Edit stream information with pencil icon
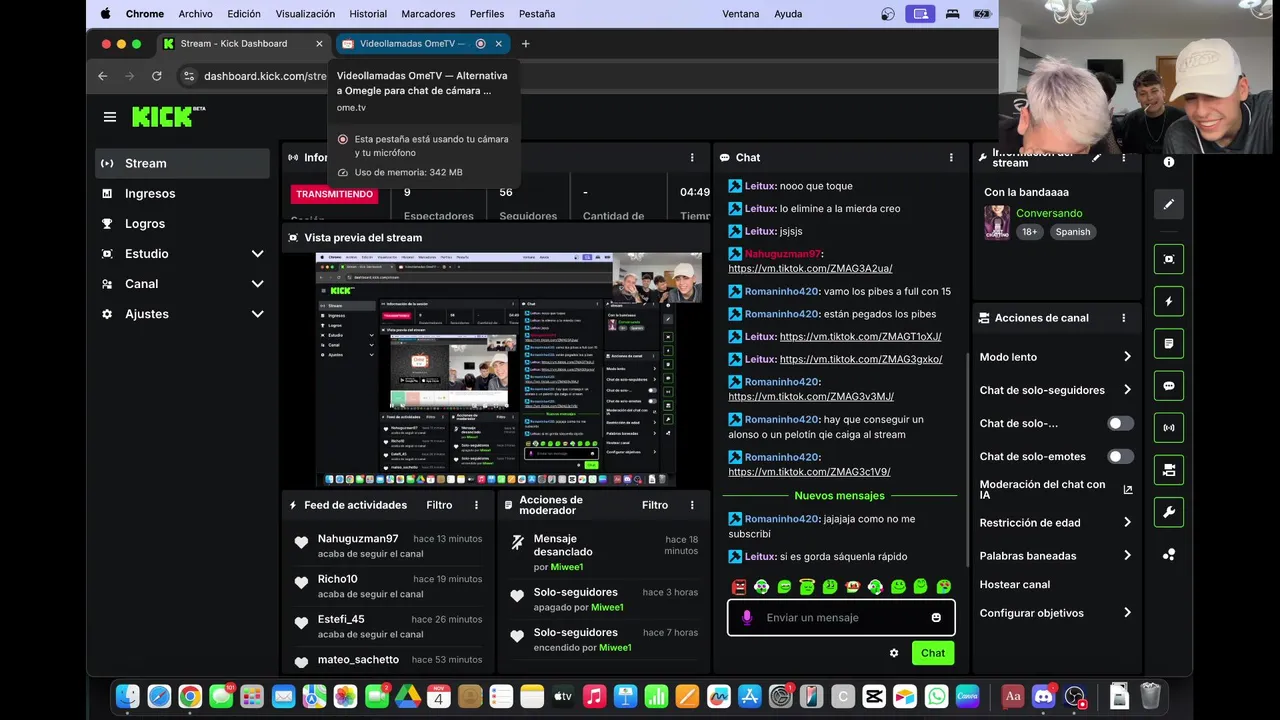Image resolution: width=1280 pixels, height=720 pixels. point(1096,158)
